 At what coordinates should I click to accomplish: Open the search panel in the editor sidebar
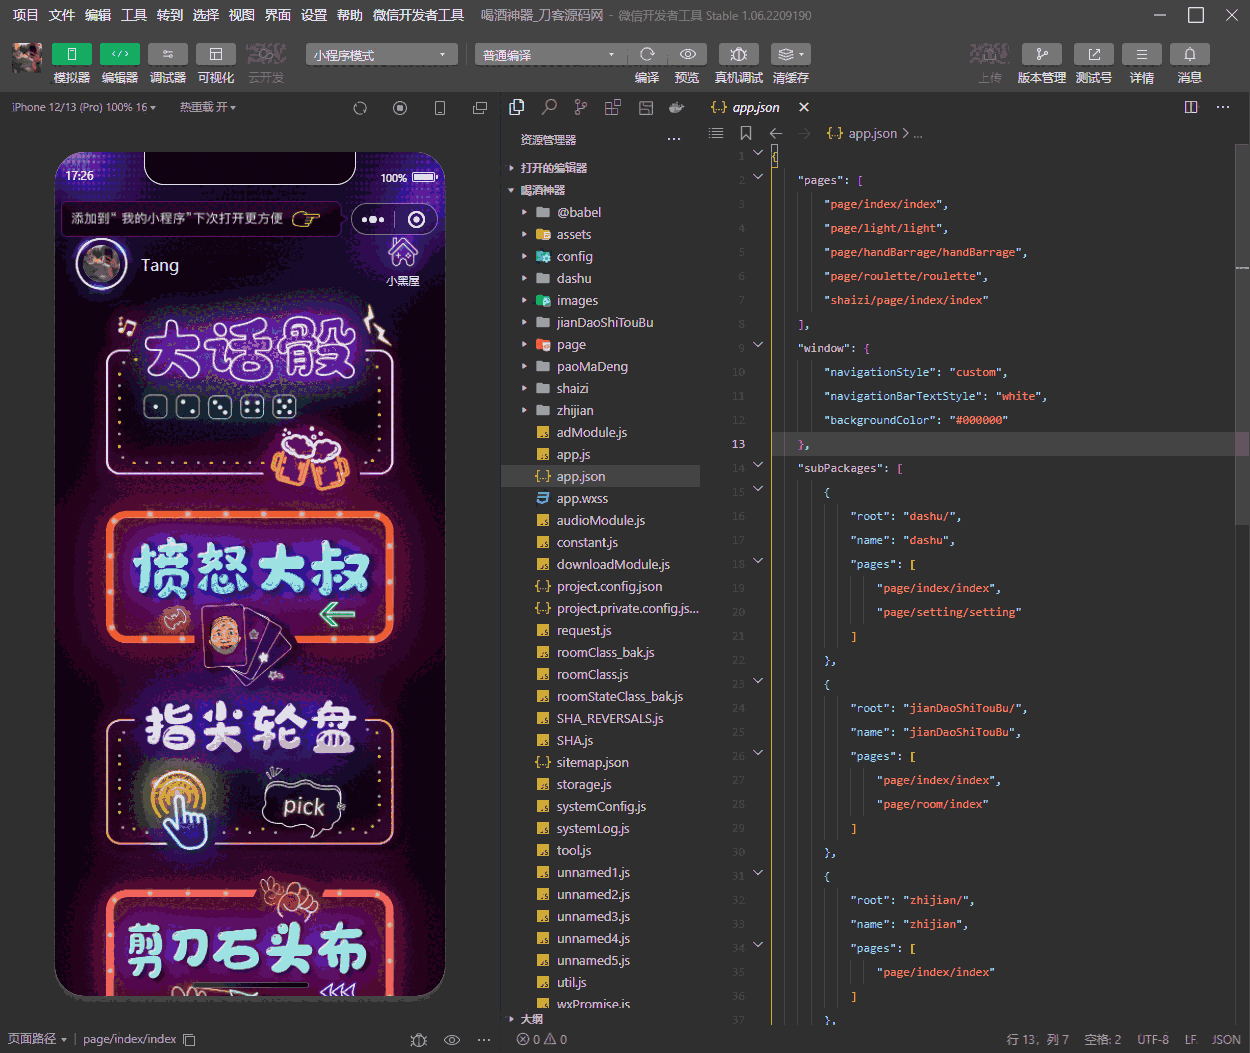point(549,107)
